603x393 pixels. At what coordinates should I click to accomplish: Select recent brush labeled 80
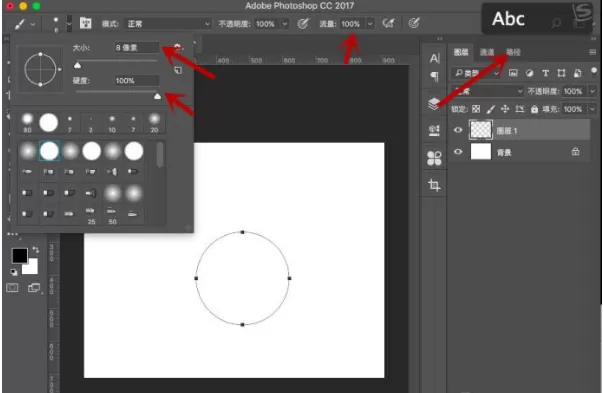27,123
